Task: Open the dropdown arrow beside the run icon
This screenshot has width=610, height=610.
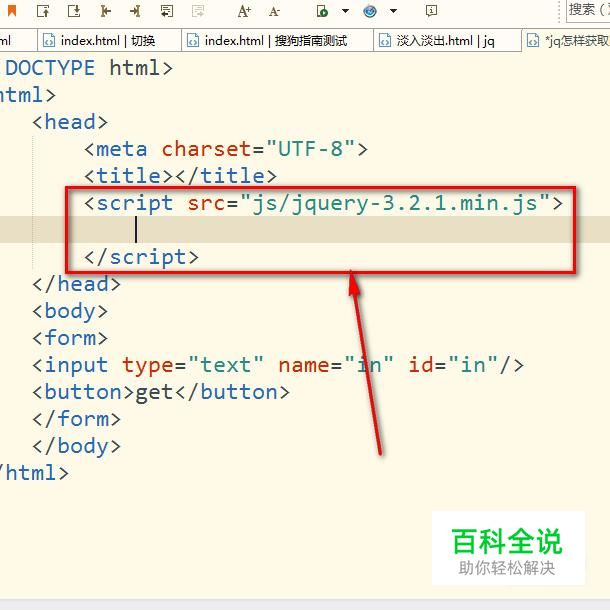Action: (x=345, y=11)
